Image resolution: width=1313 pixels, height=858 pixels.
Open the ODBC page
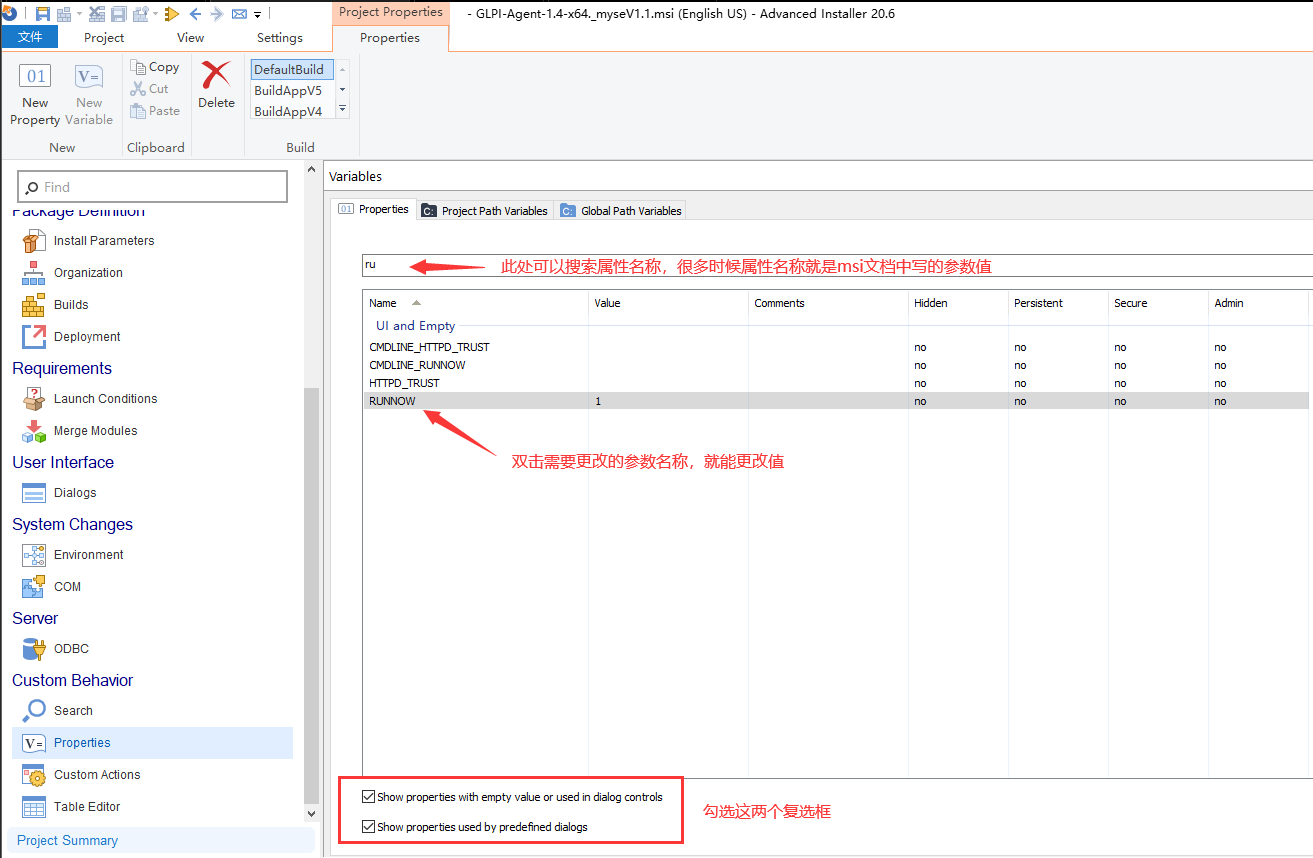(71, 648)
